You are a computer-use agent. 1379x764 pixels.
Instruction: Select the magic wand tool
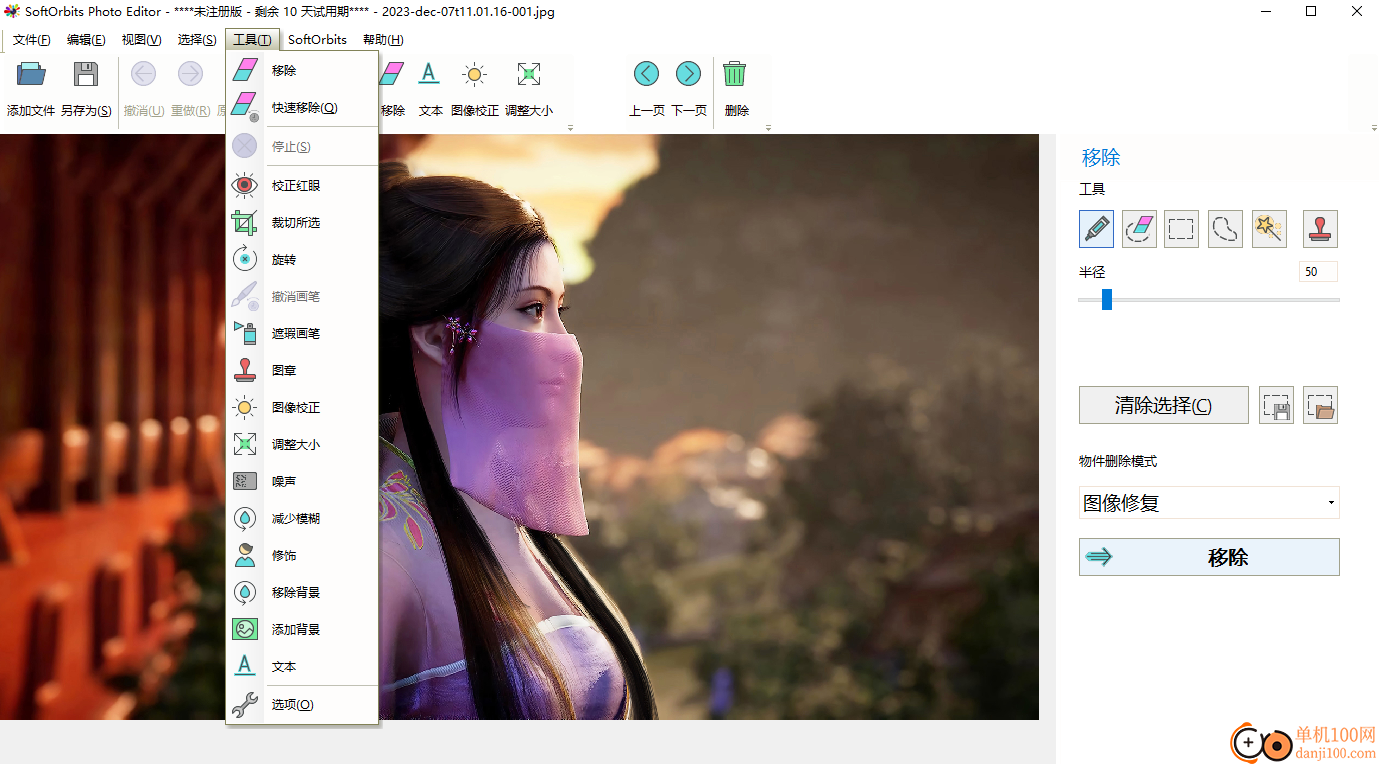coord(1269,229)
